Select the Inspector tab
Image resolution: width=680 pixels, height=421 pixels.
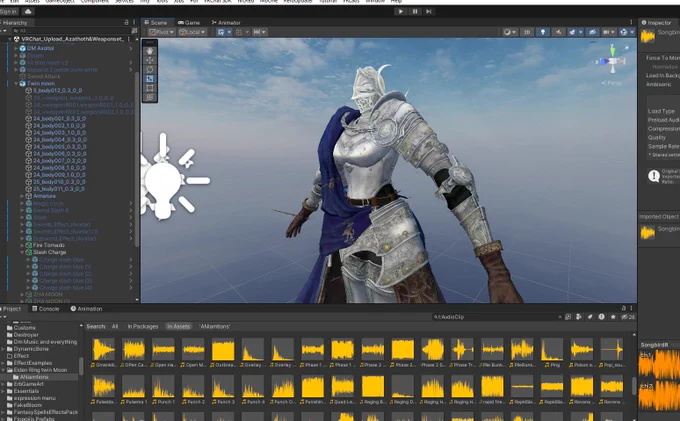point(656,23)
